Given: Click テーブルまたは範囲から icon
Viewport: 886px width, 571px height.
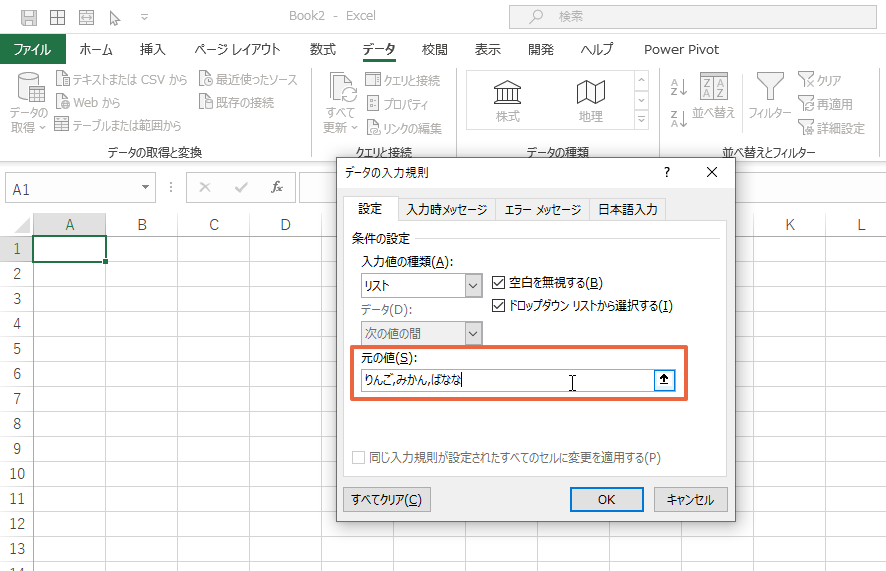Looking at the screenshot, I should [x=62, y=124].
